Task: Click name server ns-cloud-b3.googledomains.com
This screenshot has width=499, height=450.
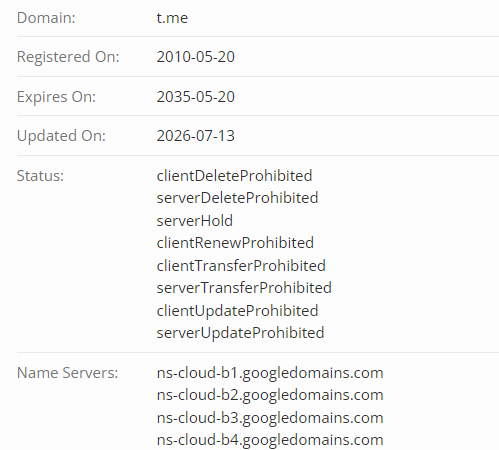Action: [270, 418]
